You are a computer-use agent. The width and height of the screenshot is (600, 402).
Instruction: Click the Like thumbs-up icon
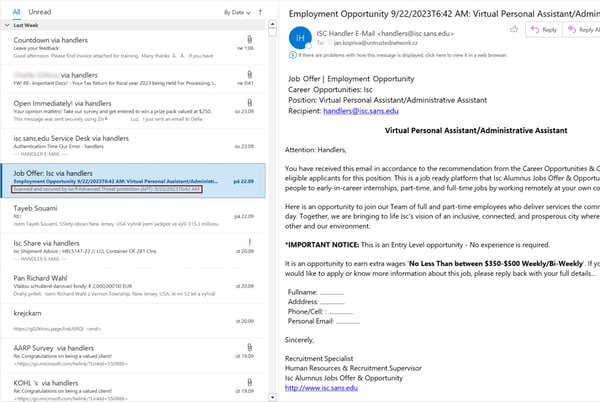(514, 29)
